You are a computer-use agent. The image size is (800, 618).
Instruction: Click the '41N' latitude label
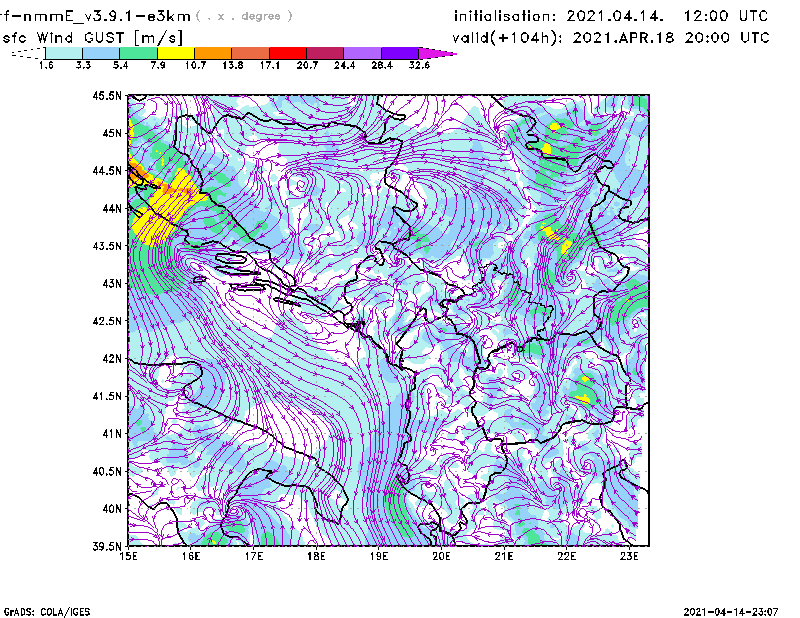[x=113, y=433]
